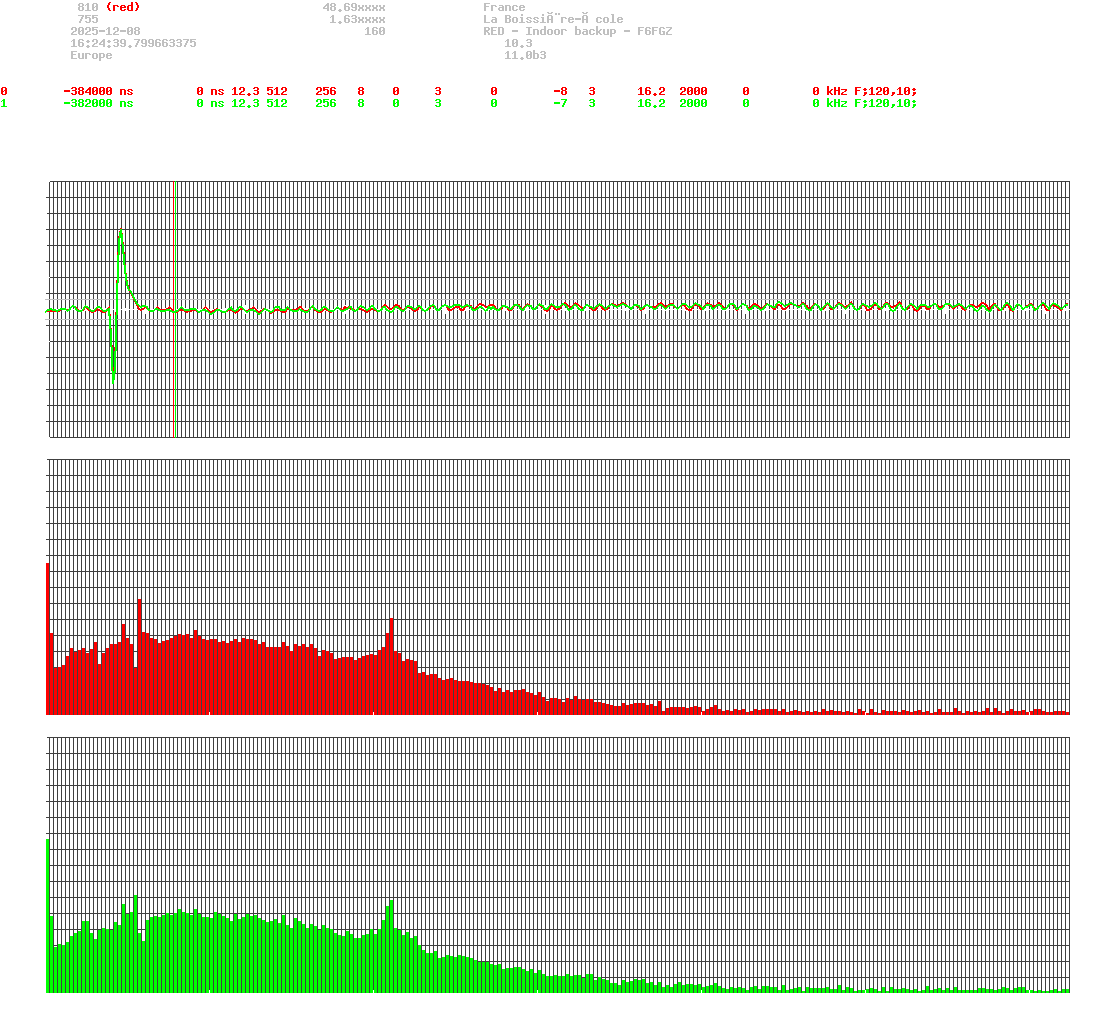This screenshot has height=1015, width=1095.
Task: Click the tallest first bar in green spectrum
Action: [x=47, y=915]
